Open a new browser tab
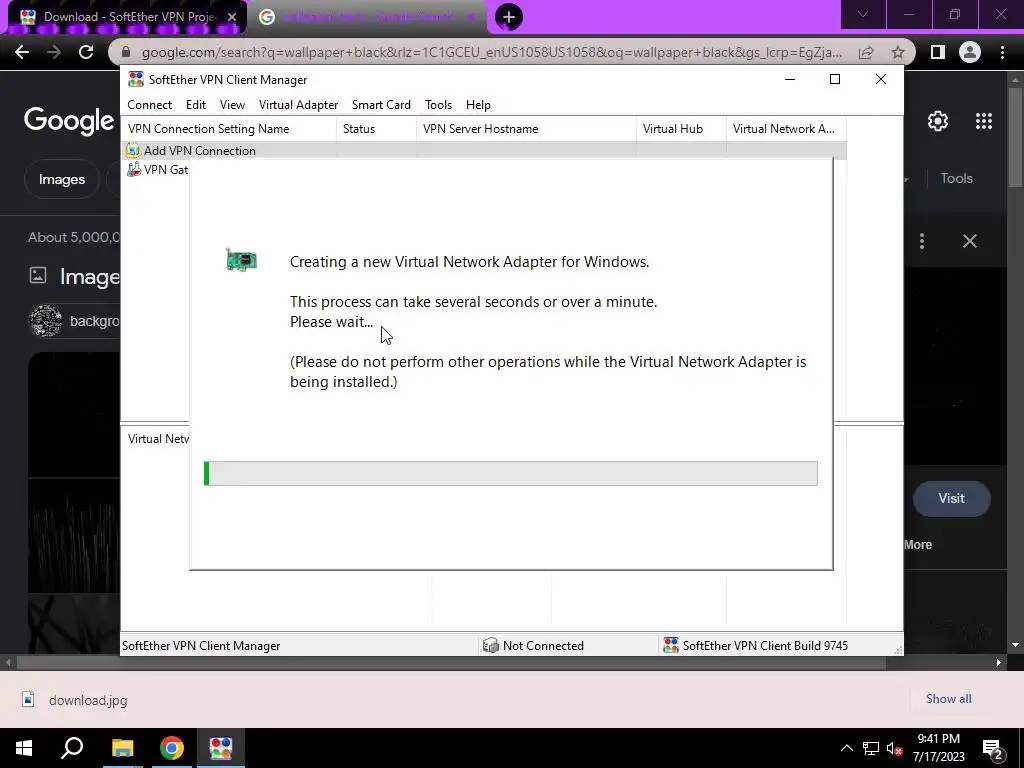This screenshot has width=1024, height=768. tap(509, 17)
